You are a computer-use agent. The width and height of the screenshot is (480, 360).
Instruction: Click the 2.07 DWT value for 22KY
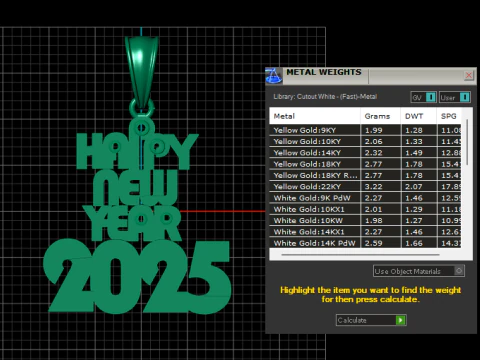click(414, 187)
